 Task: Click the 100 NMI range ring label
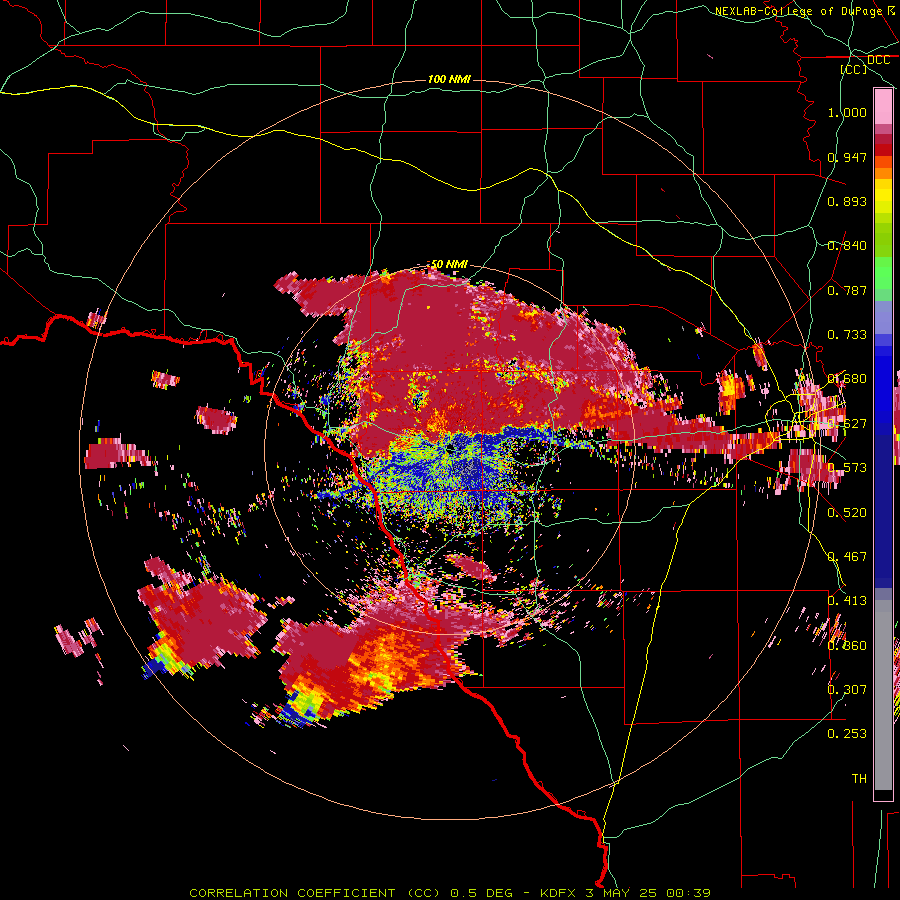(449, 79)
